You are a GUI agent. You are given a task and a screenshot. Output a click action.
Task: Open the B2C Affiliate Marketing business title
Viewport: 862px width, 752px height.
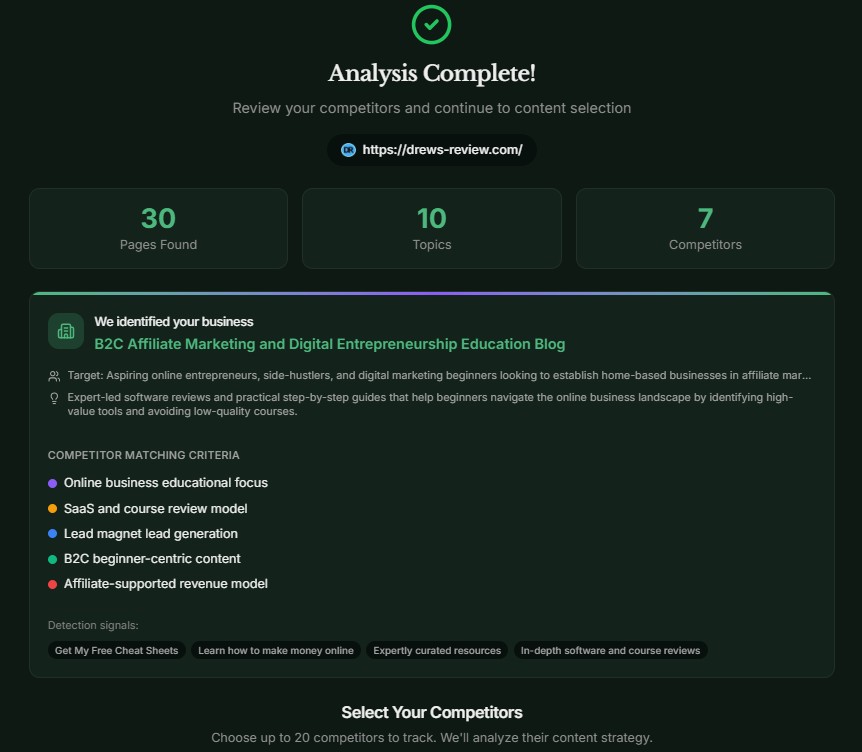330,344
